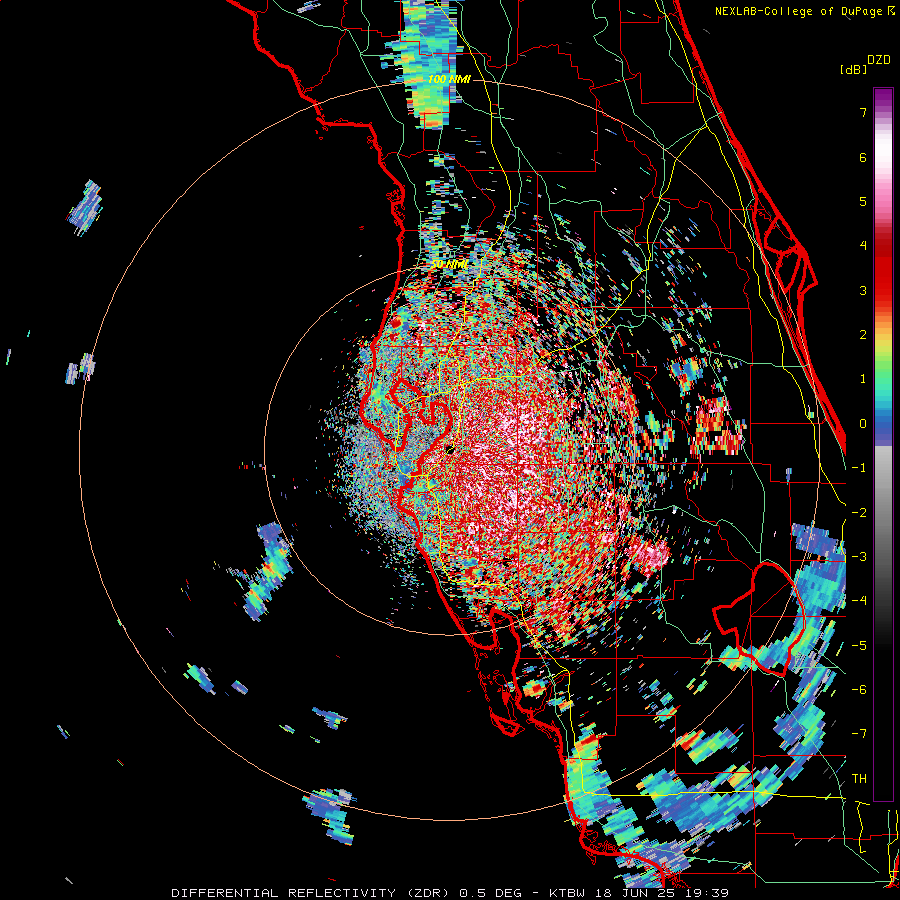
Task: Click the -3 value on the dB scale
Action: click(x=859, y=557)
